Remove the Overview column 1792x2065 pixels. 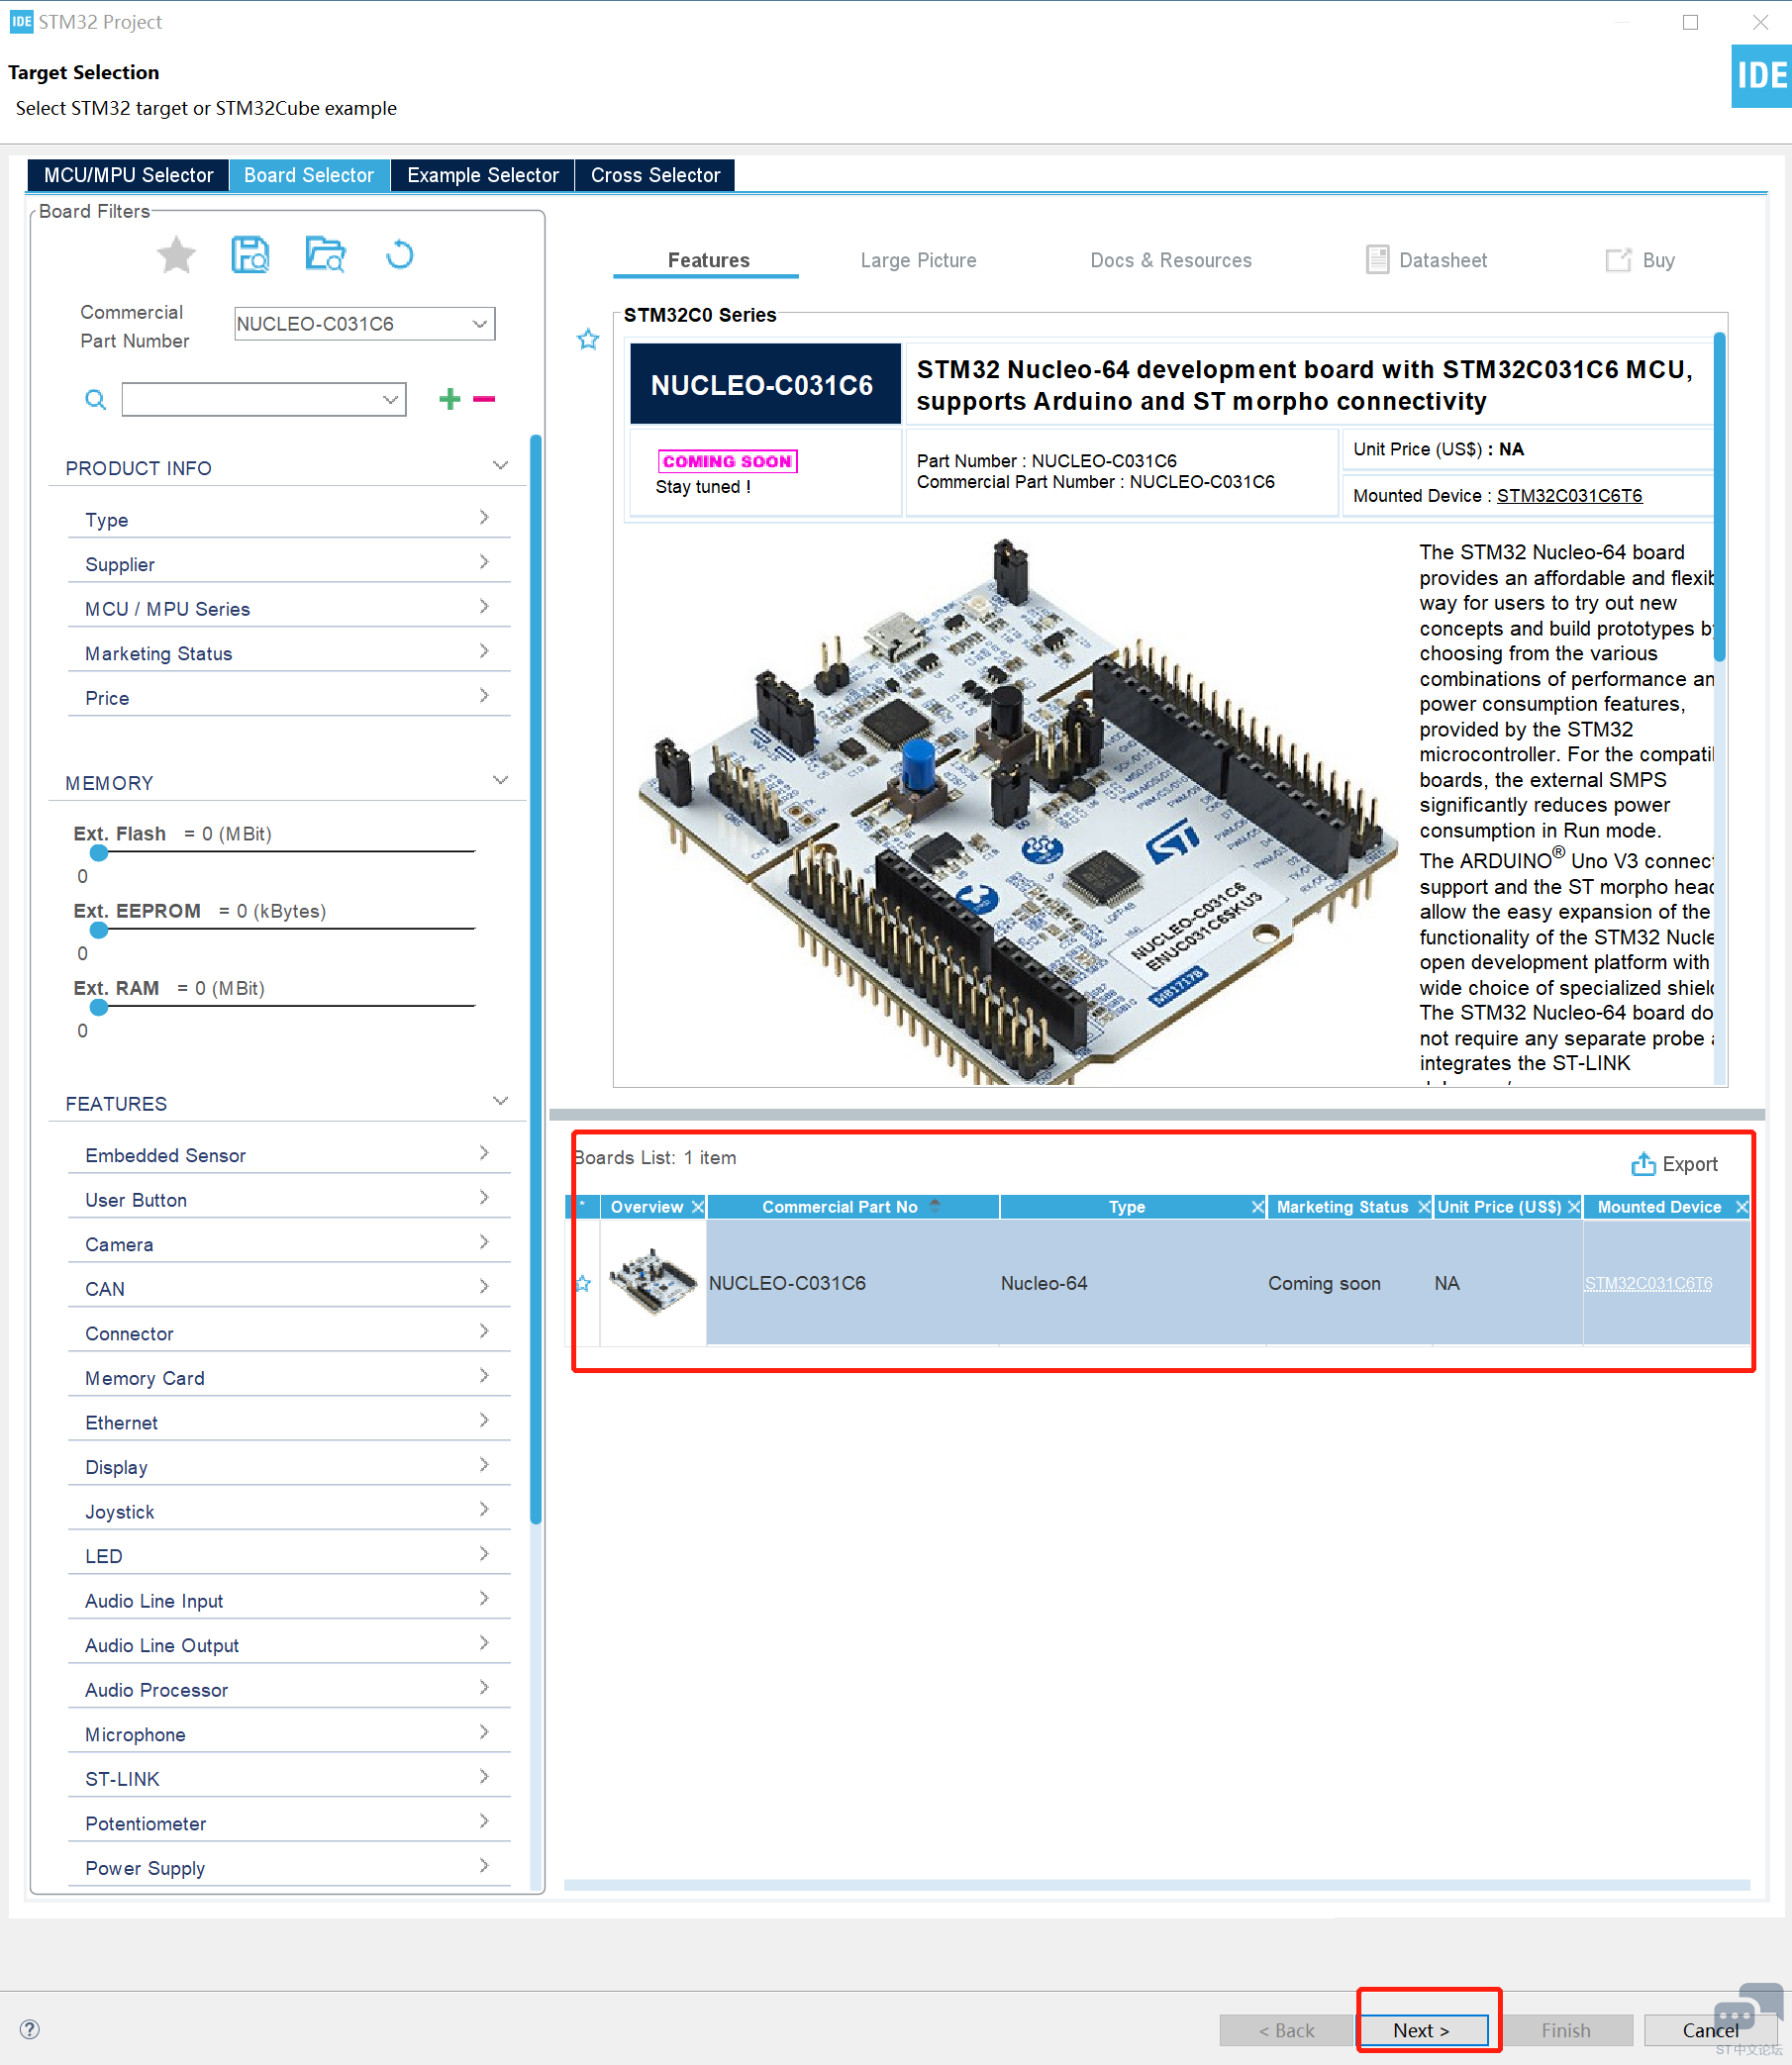point(698,1207)
